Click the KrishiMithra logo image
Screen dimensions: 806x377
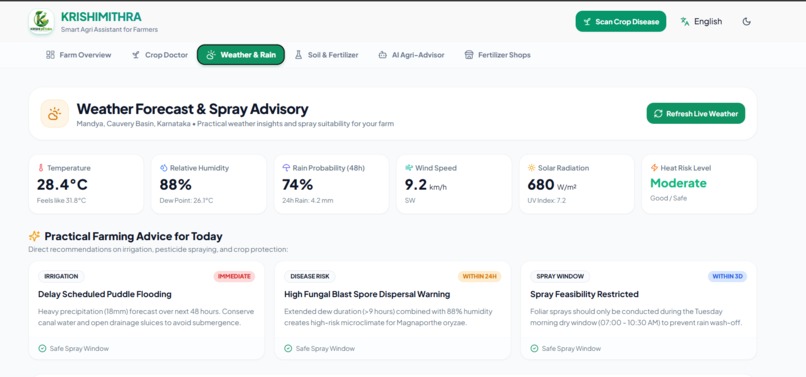click(41, 21)
